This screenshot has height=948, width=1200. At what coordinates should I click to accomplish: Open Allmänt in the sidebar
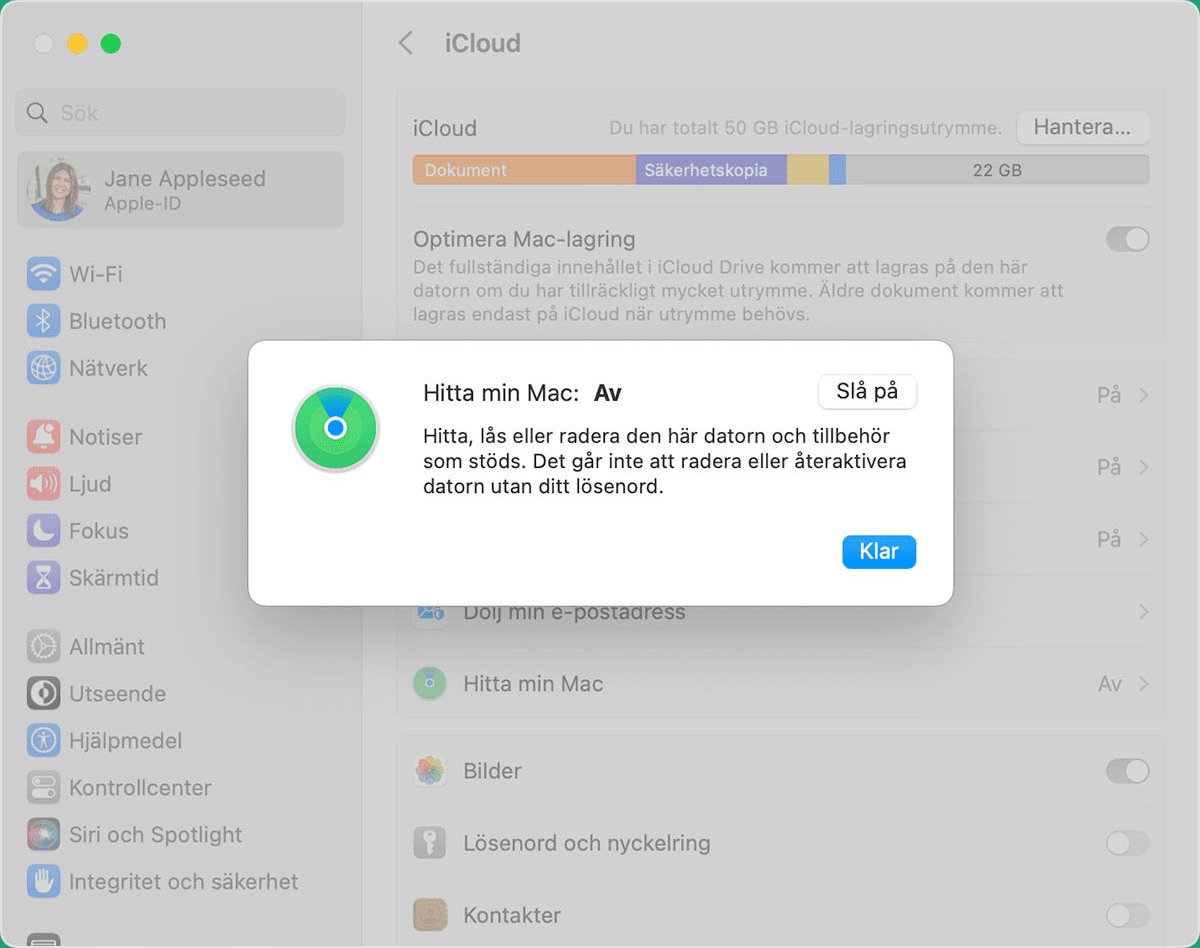click(x=106, y=647)
